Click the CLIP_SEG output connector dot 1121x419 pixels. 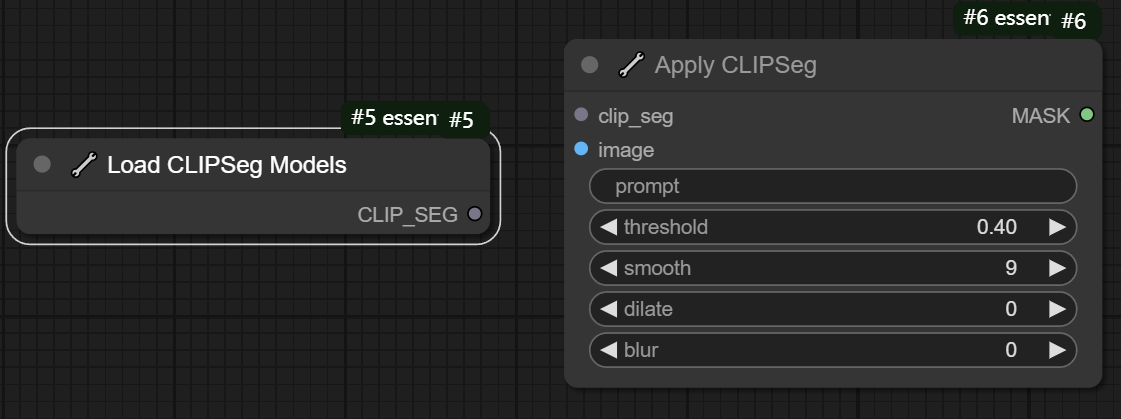click(474, 214)
